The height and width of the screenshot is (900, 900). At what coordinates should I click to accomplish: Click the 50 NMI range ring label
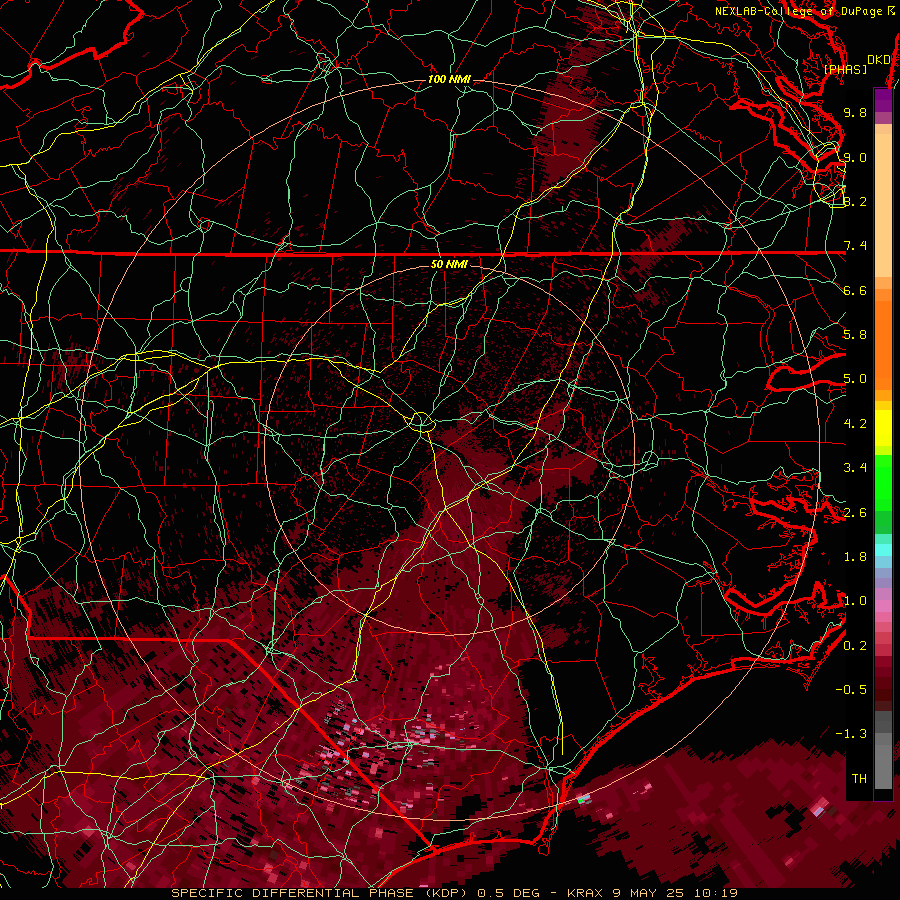[x=449, y=264]
